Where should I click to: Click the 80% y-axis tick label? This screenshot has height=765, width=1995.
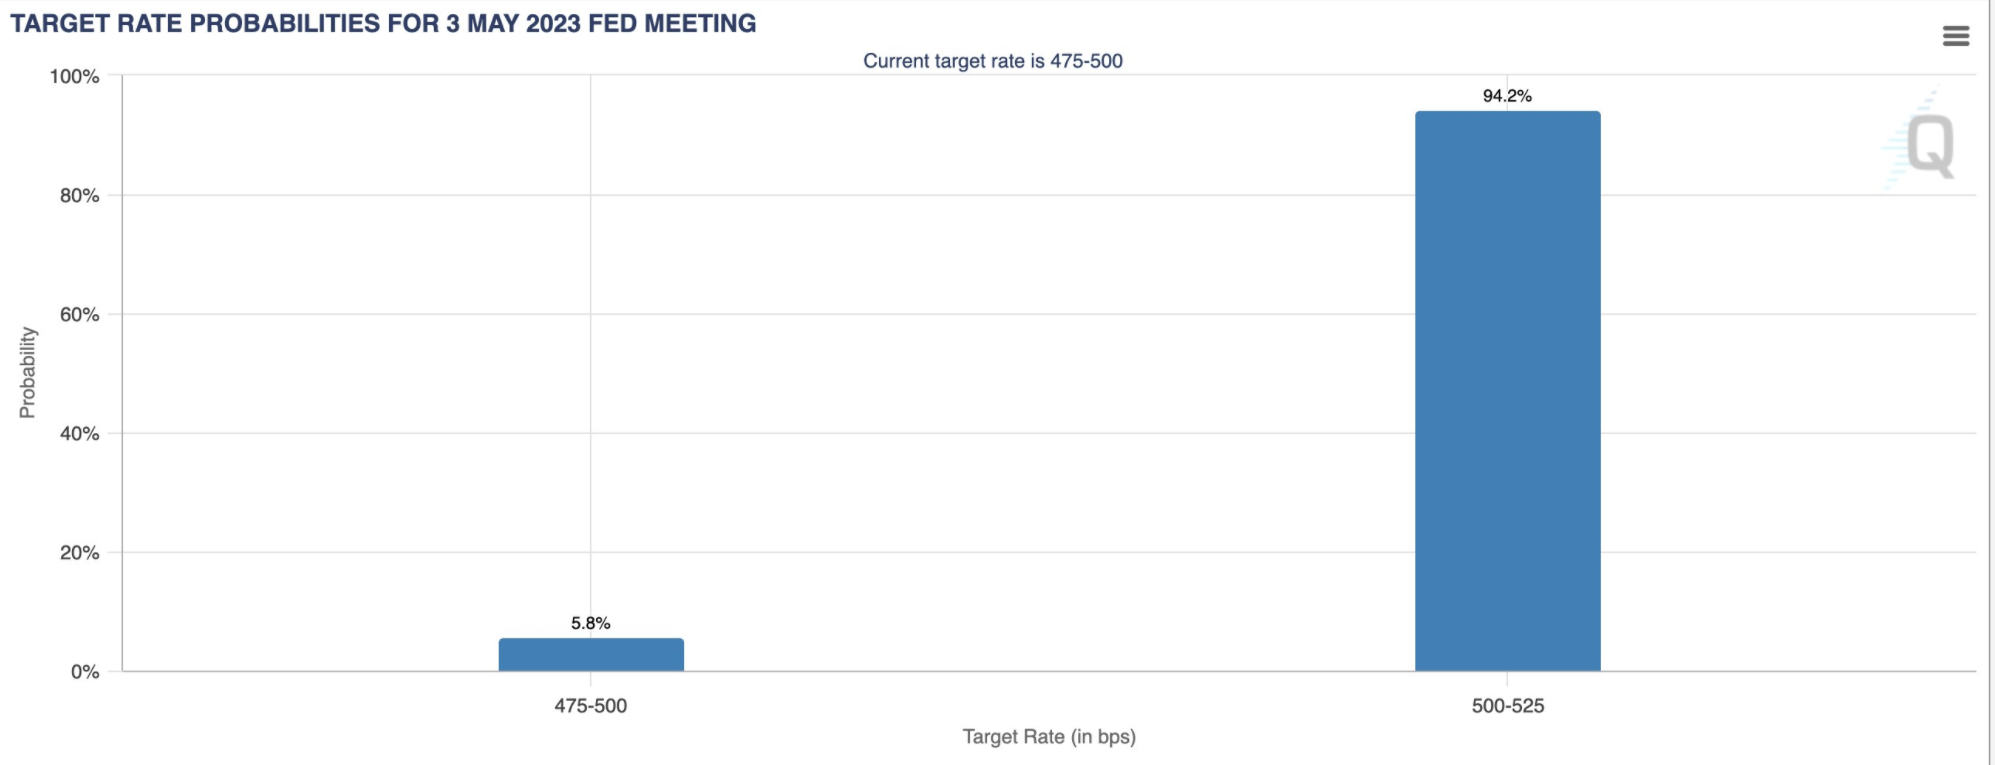[x=80, y=196]
